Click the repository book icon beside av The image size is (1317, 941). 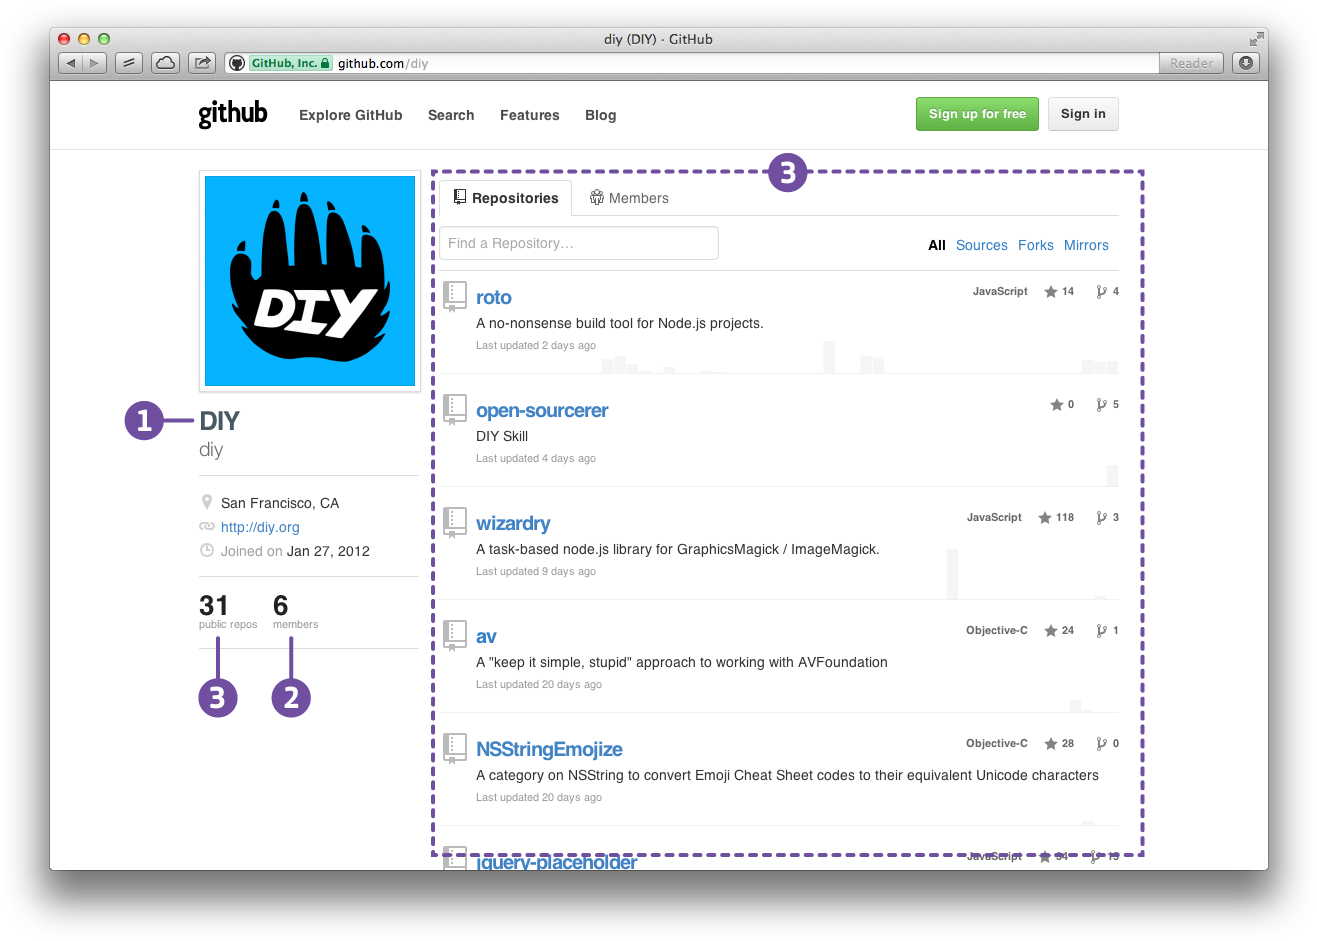tap(455, 634)
